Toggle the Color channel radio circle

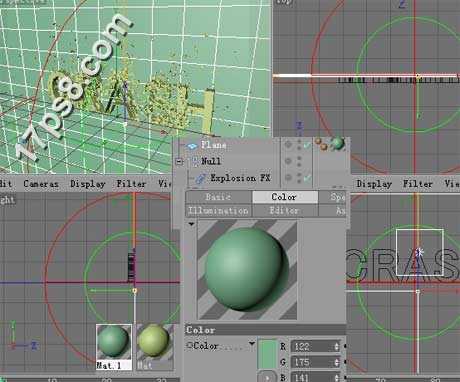click(190, 345)
